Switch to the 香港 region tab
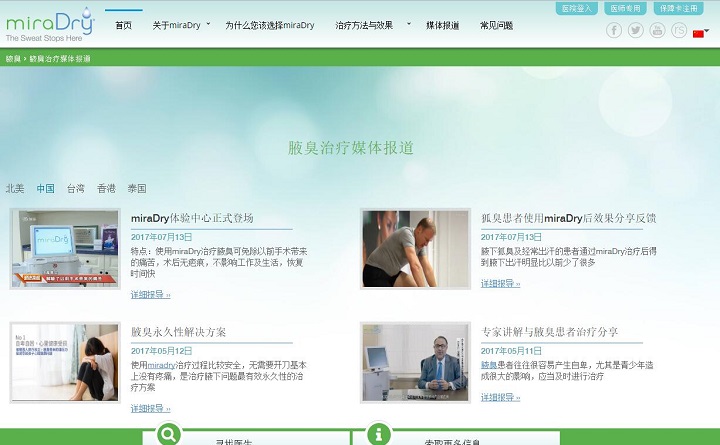The width and height of the screenshot is (720, 445). 106,188
